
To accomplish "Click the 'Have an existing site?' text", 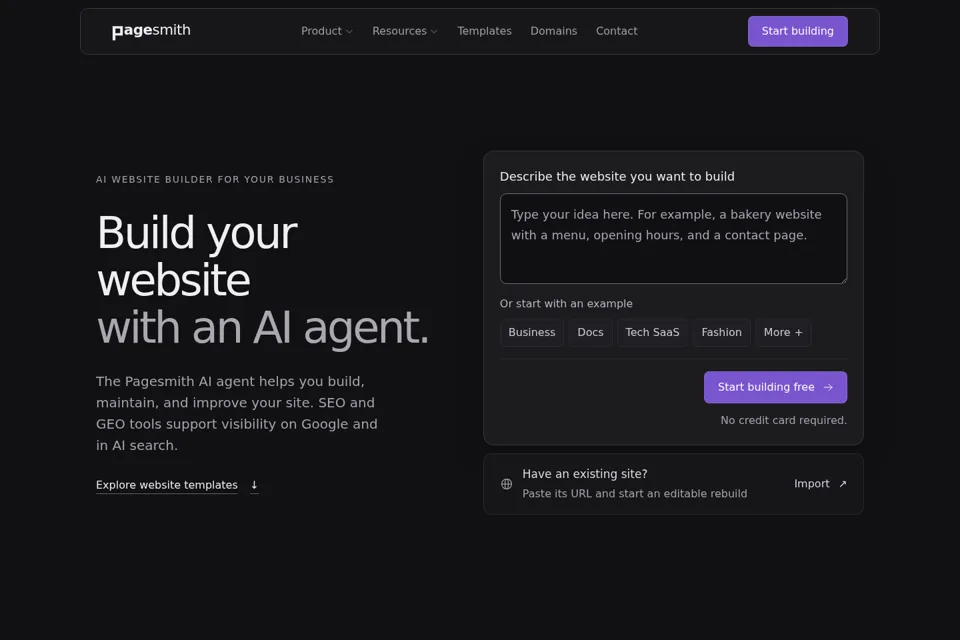I will (x=585, y=474).
